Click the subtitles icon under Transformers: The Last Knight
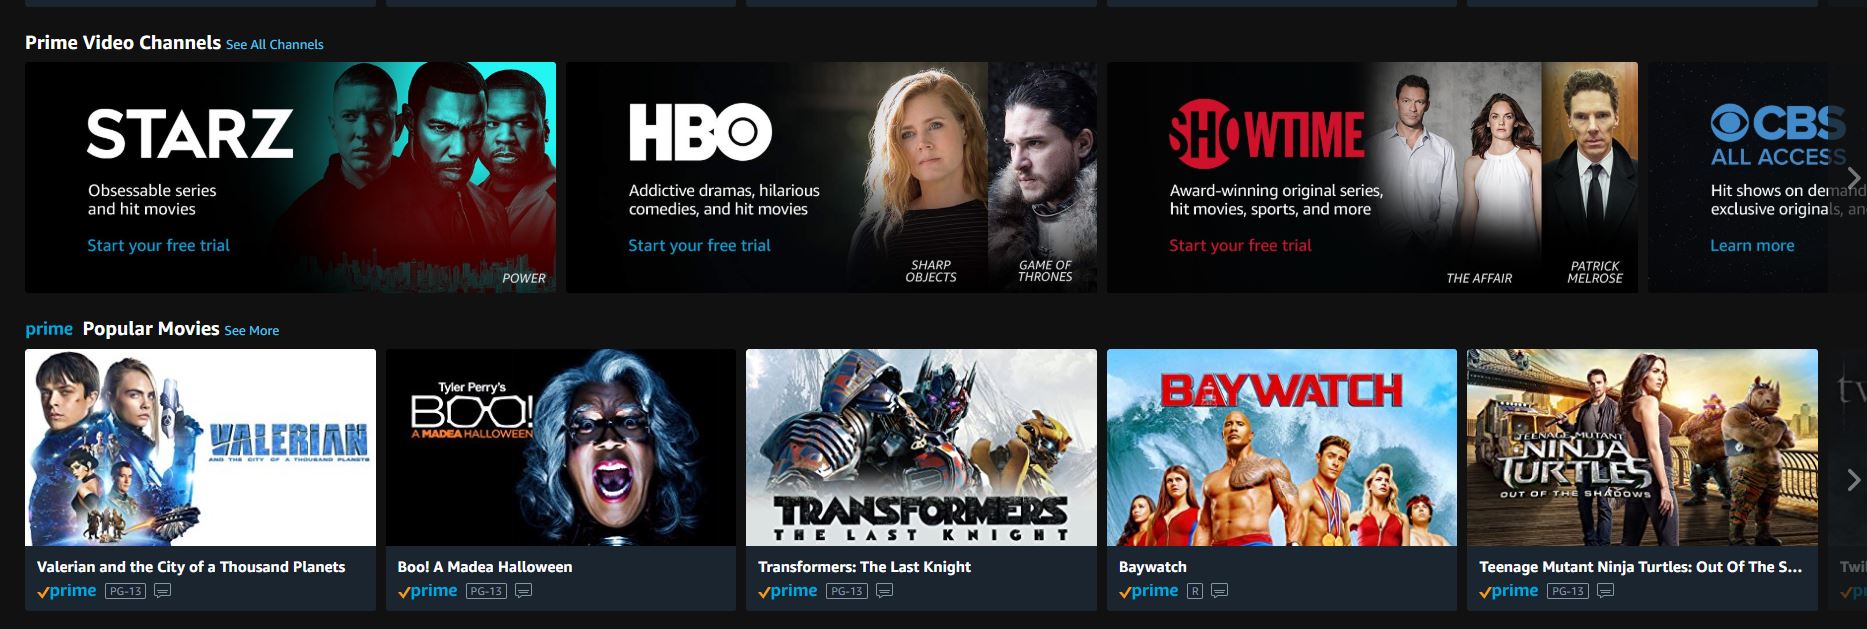Screen dimensions: 1867x629 pyautogui.click(x=884, y=591)
